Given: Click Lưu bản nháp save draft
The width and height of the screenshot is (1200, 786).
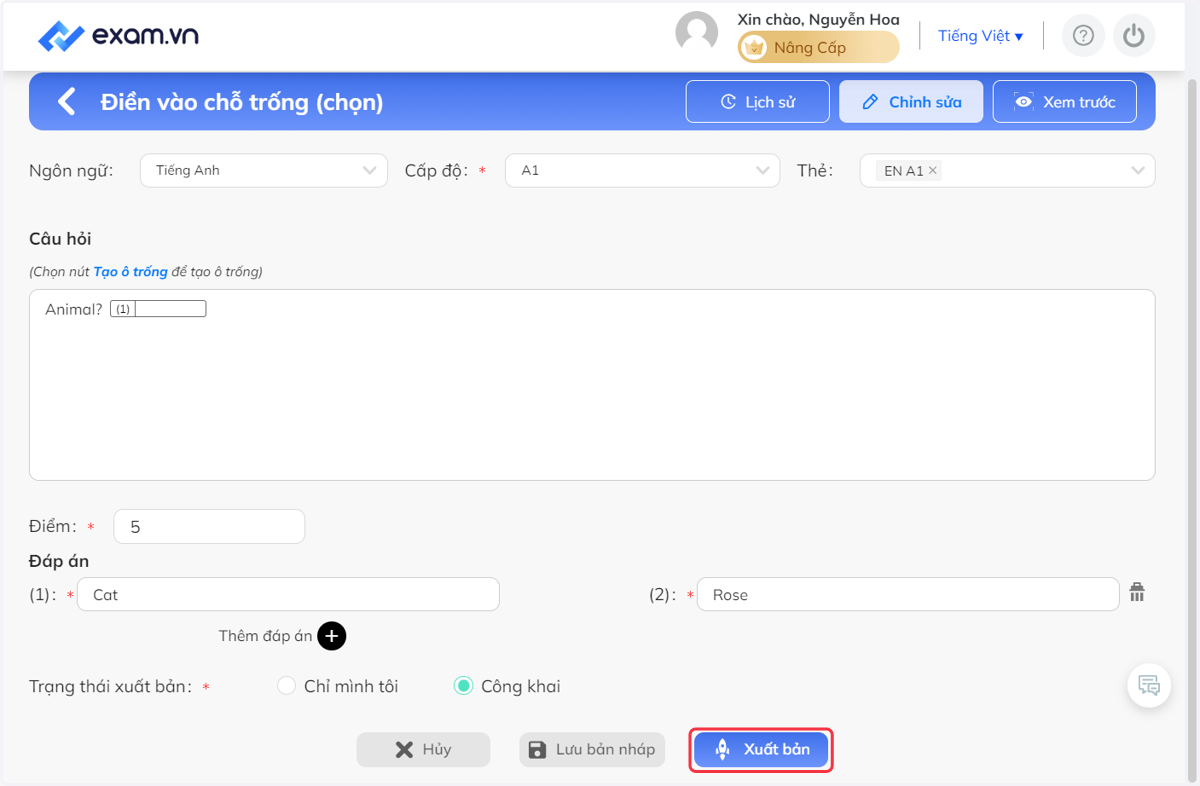Looking at the screenshot, I should [x=592, y=750].
